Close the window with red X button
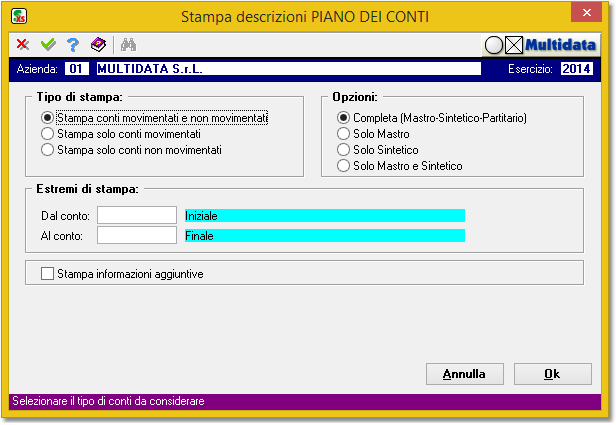616x425 pixels. point(587,13)
